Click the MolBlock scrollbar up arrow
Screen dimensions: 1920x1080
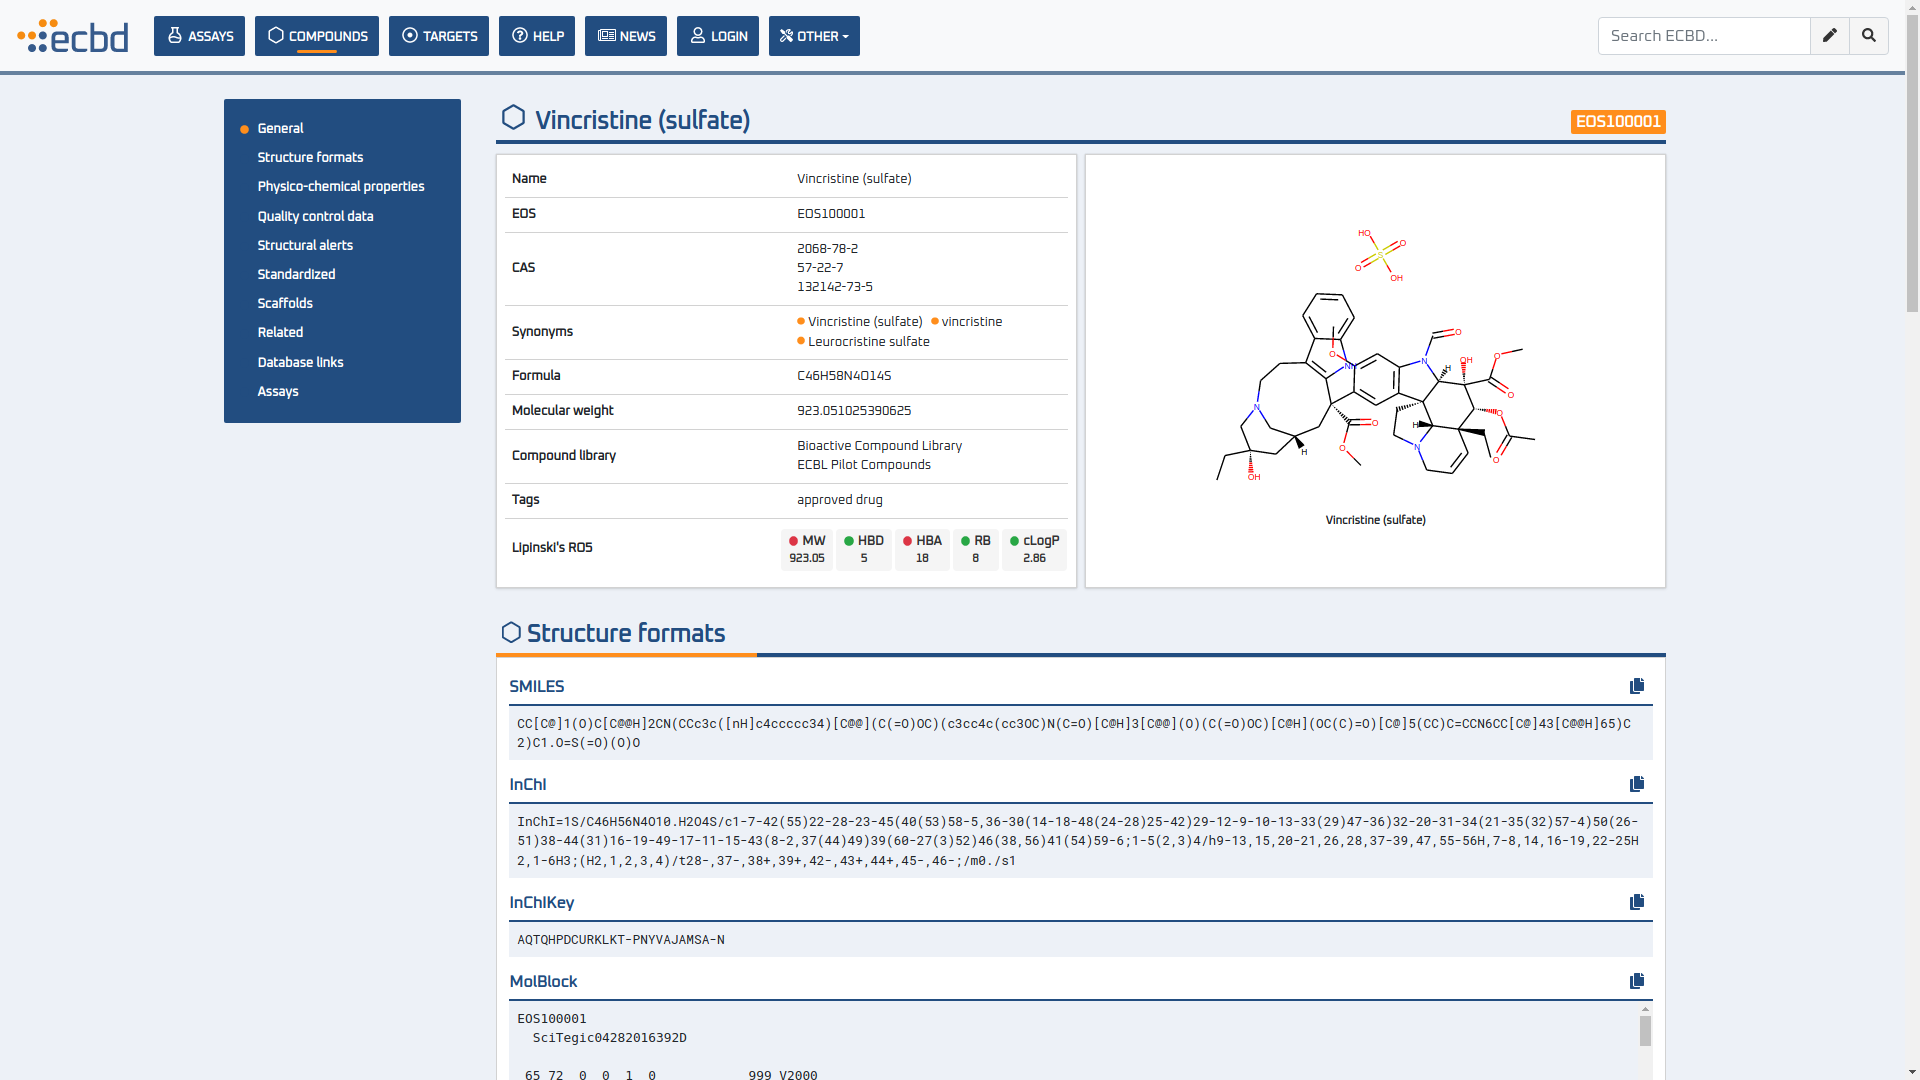point(1645,1010)
